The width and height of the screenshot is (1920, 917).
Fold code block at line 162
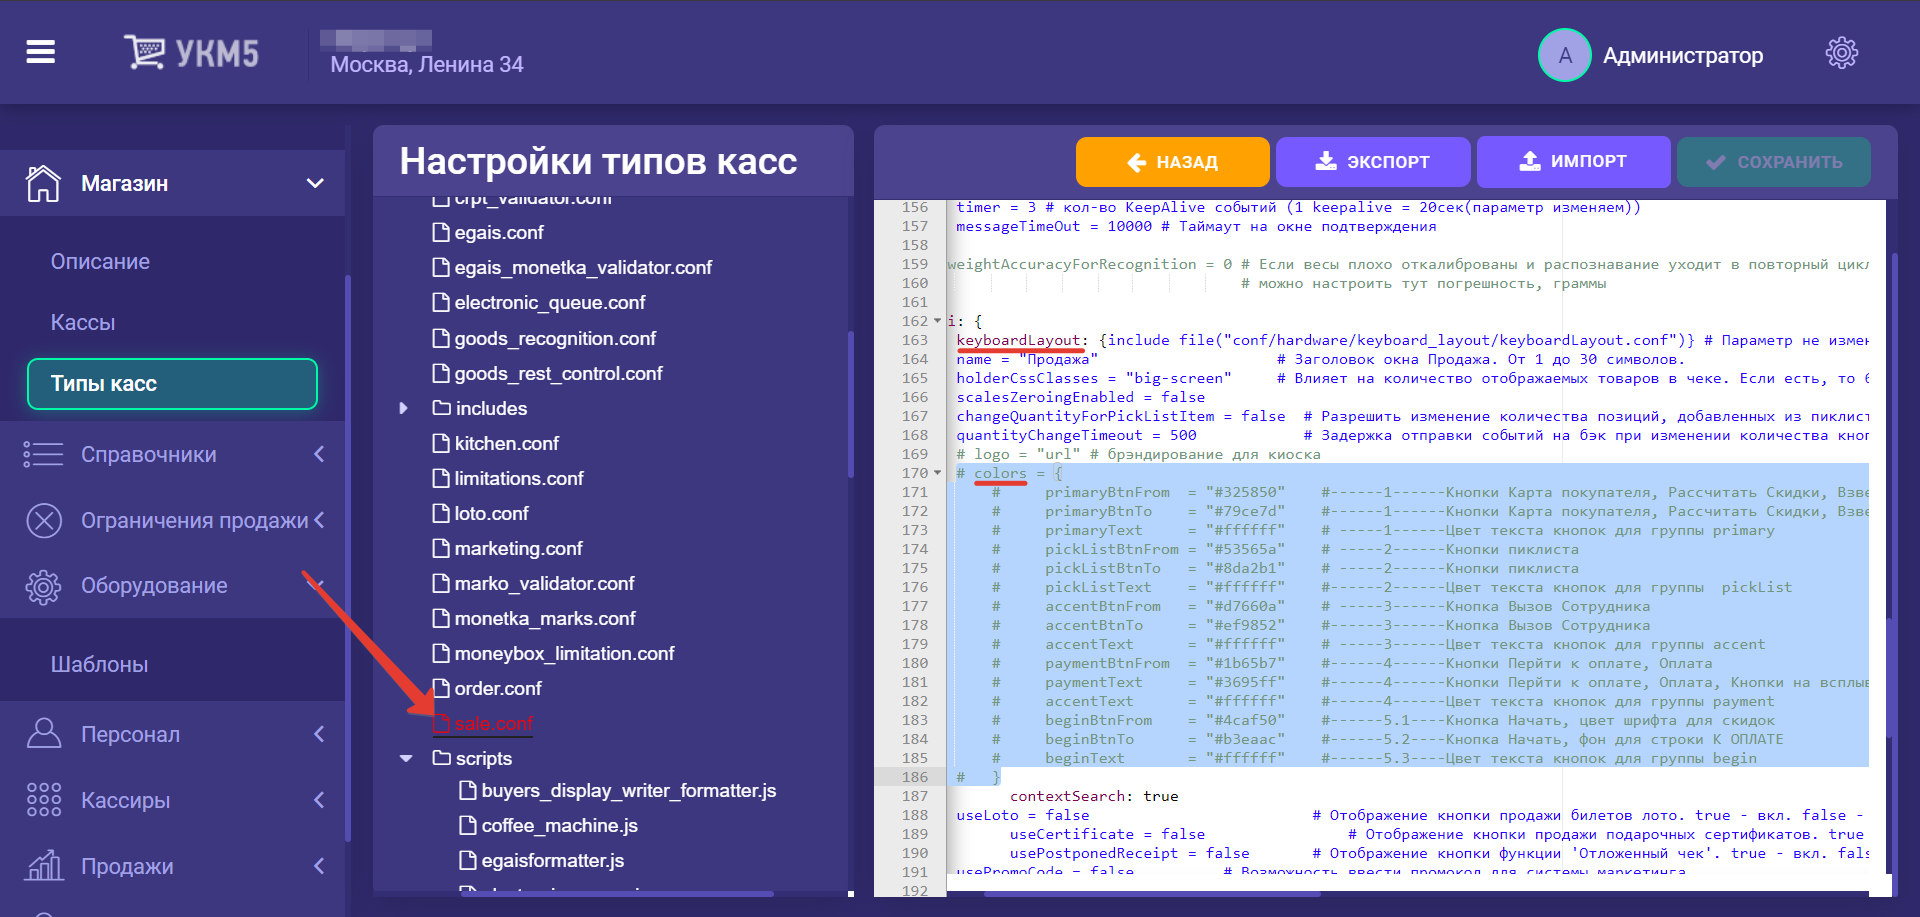pyautogui.click(x=937, y=321)
